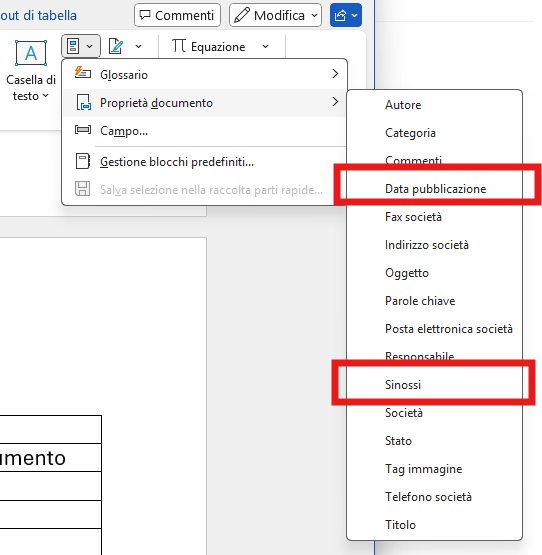542x555 pixels.
Task: Select Proprietà documento menu item
Action: click(x=205, y=103)
